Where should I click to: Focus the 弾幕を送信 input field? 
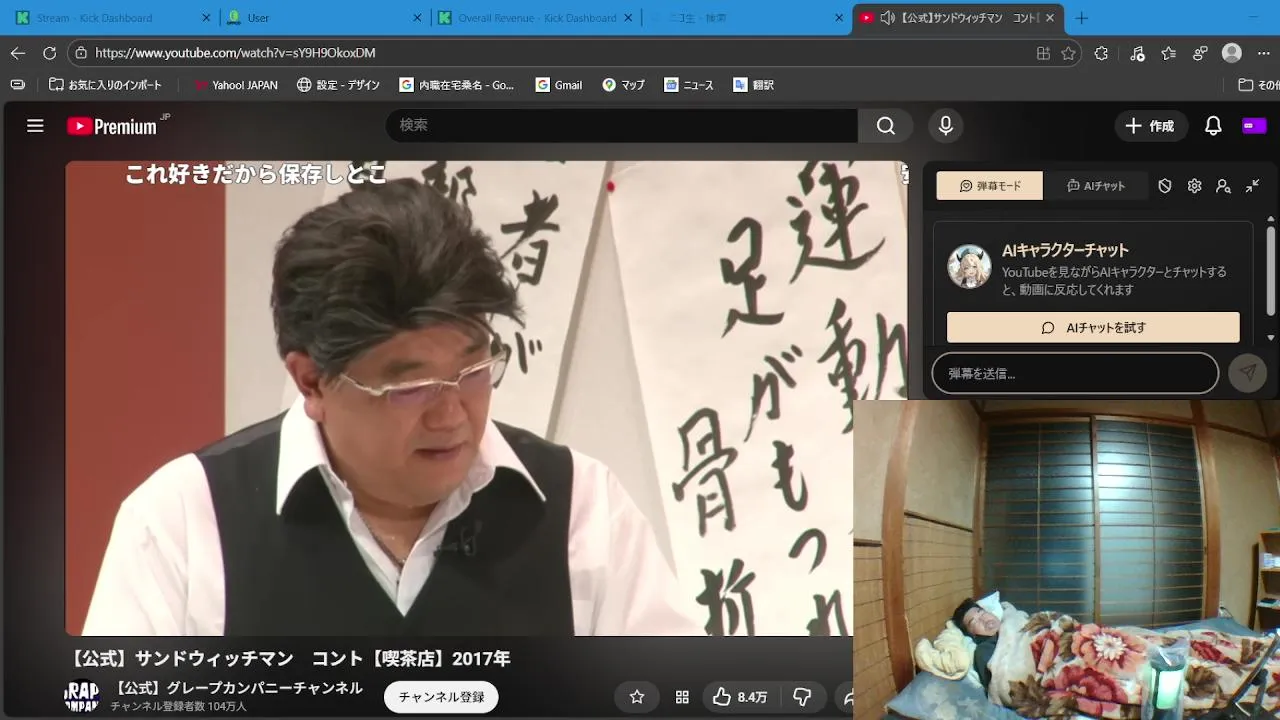[x=1075, y=373]
